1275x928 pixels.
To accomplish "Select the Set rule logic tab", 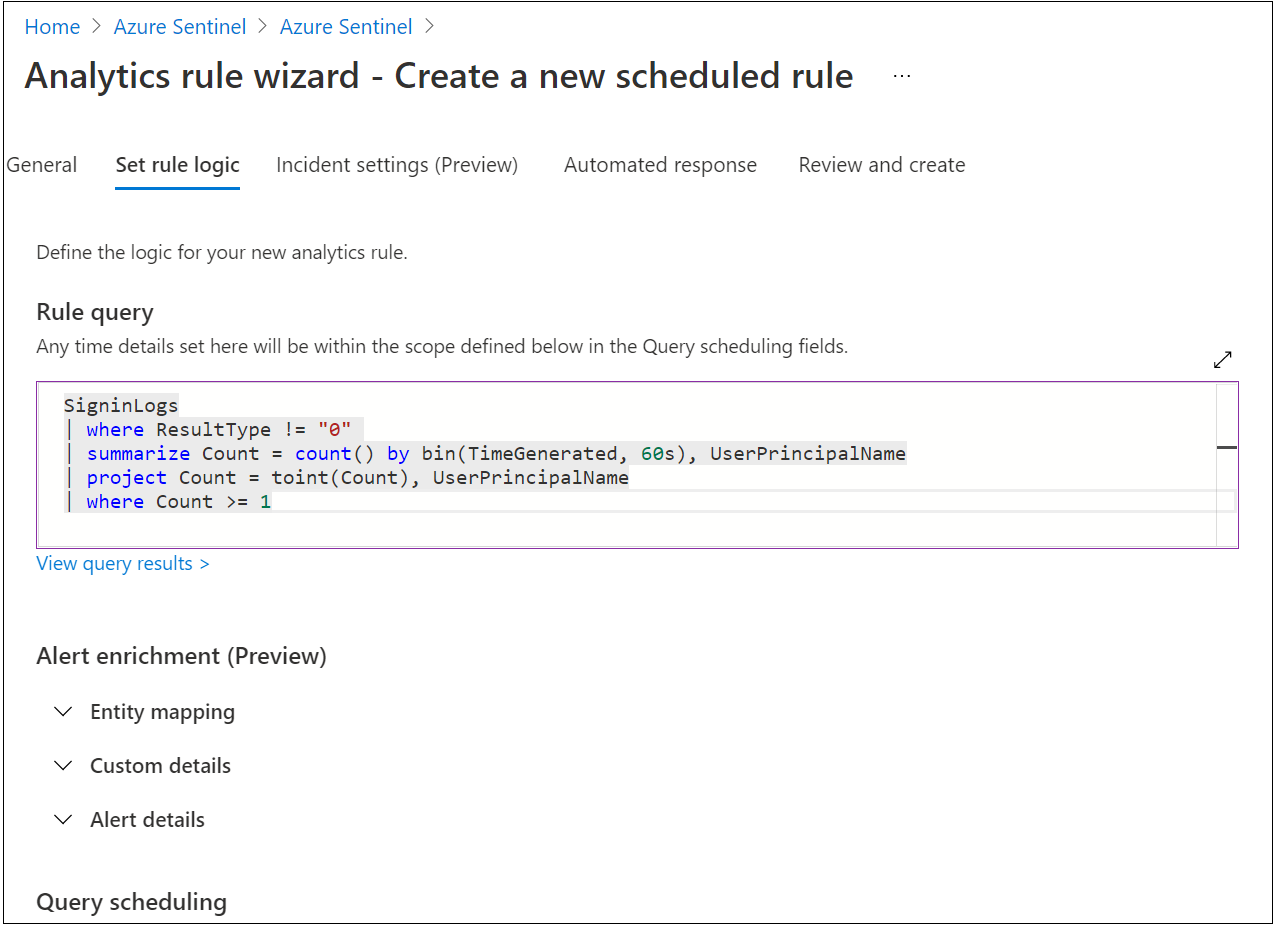I will [x=177, y=164].
